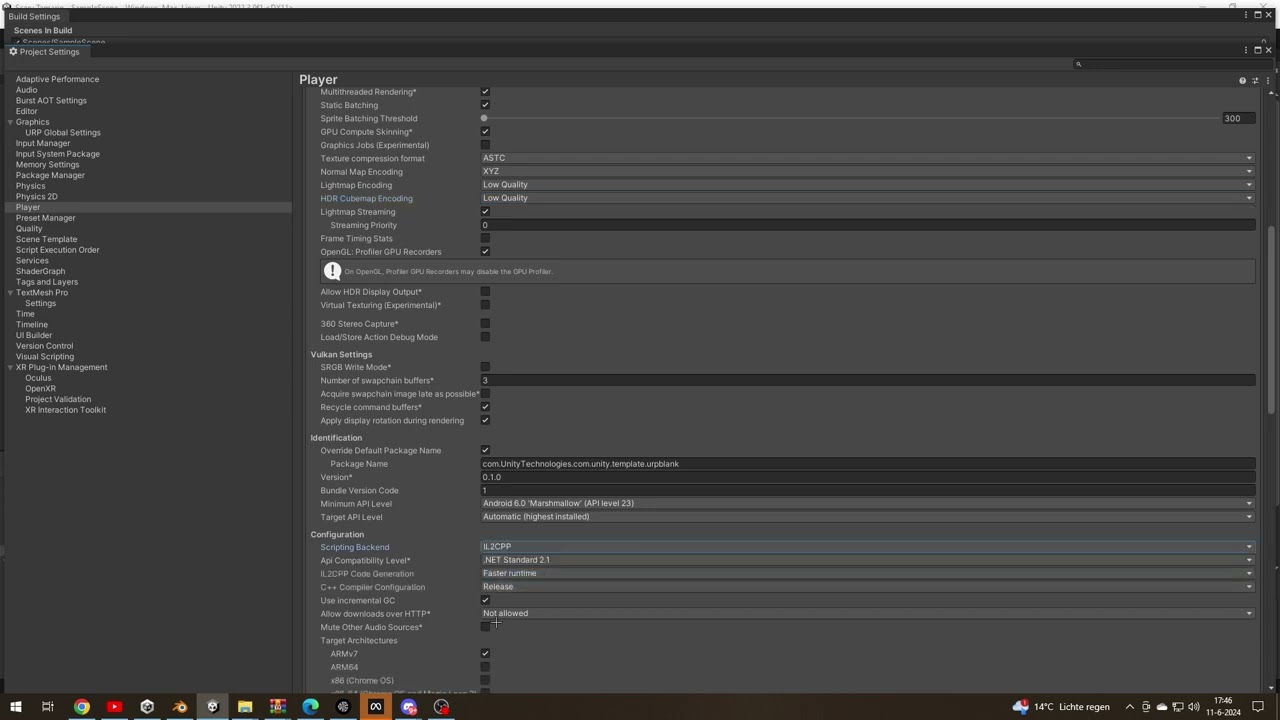Disable Multithreaded Rendering checkbox
This screenshot has width=1280, height=720.
(x=485, y=92)
